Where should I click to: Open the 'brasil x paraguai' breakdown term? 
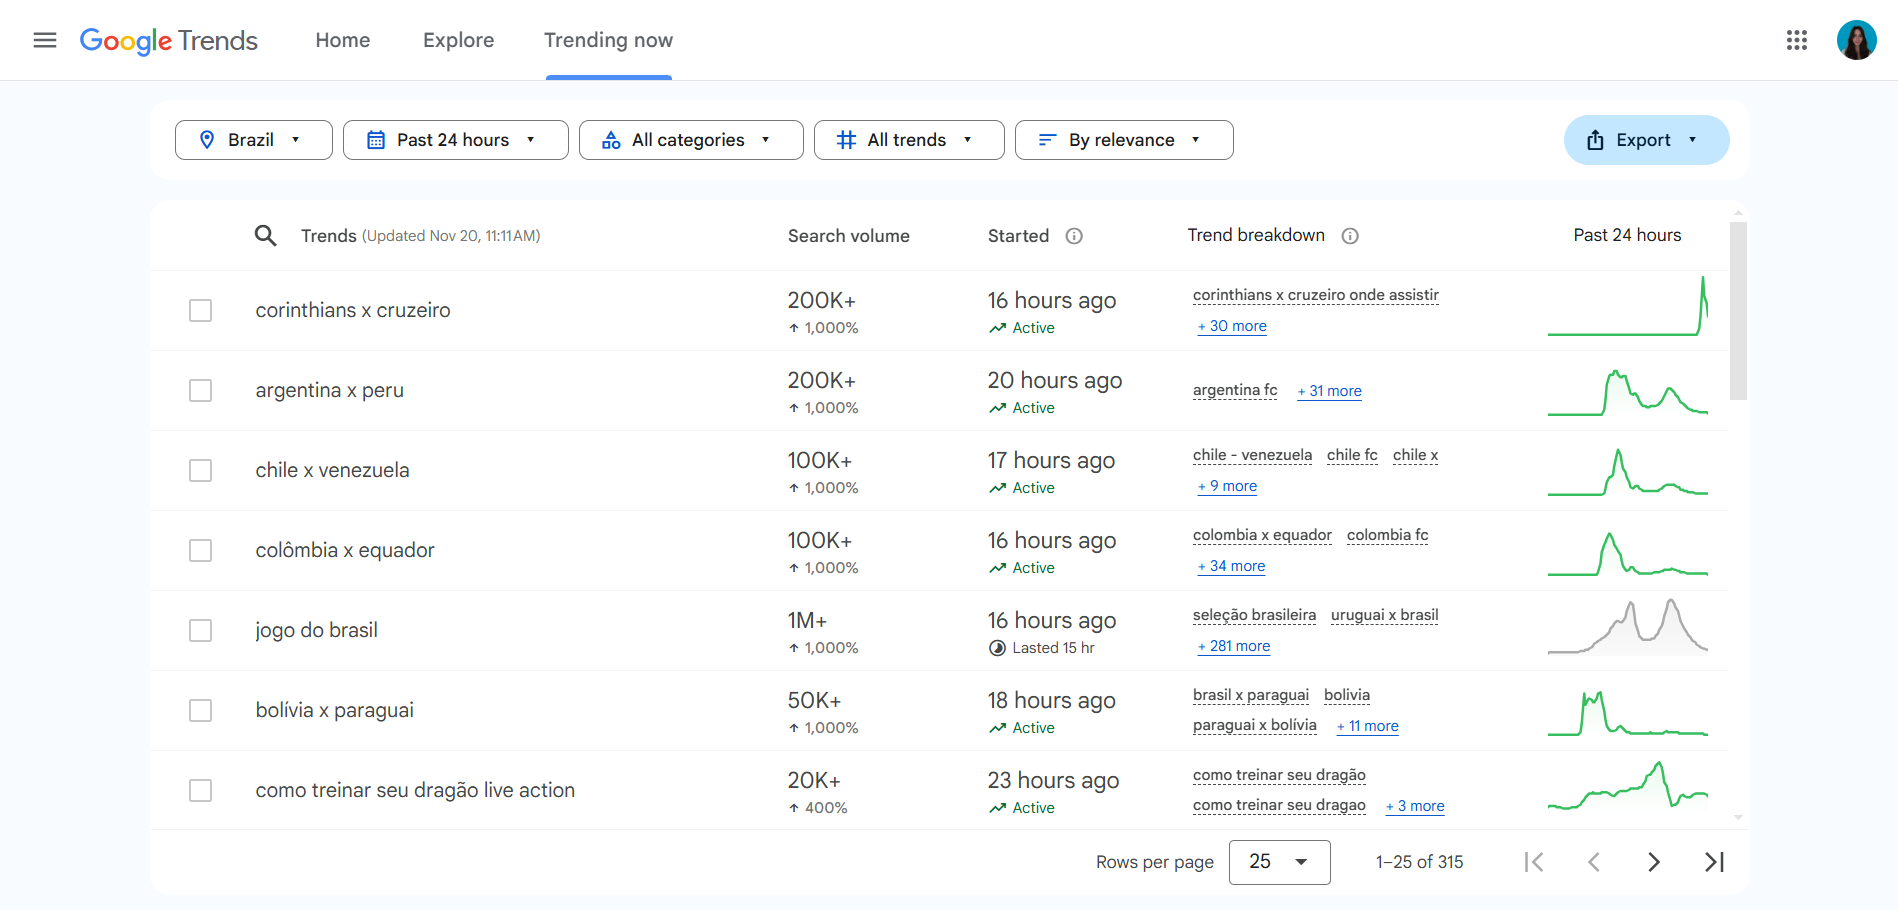tap(1251, 695)
